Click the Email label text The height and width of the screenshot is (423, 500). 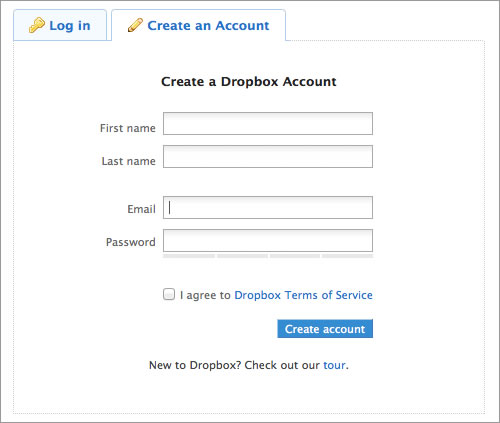(141, 209)
